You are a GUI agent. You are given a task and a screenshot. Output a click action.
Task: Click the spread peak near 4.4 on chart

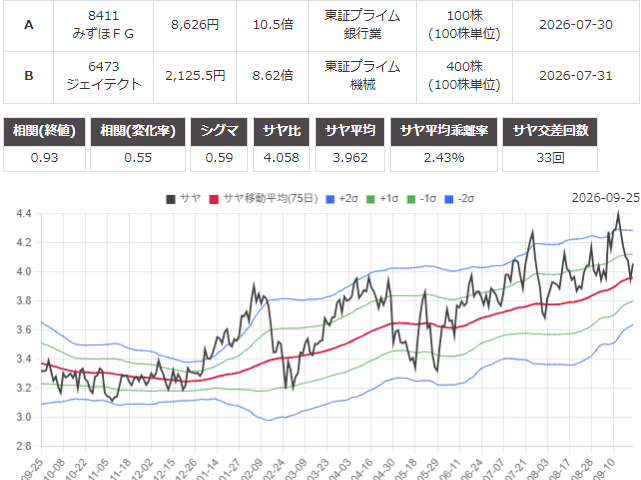(618, 213)
